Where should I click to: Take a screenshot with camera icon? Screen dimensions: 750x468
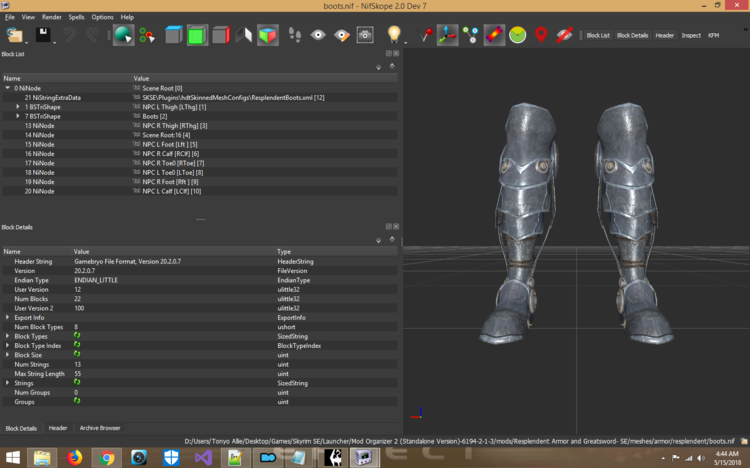pyautogui.click(x=365, y=35)
